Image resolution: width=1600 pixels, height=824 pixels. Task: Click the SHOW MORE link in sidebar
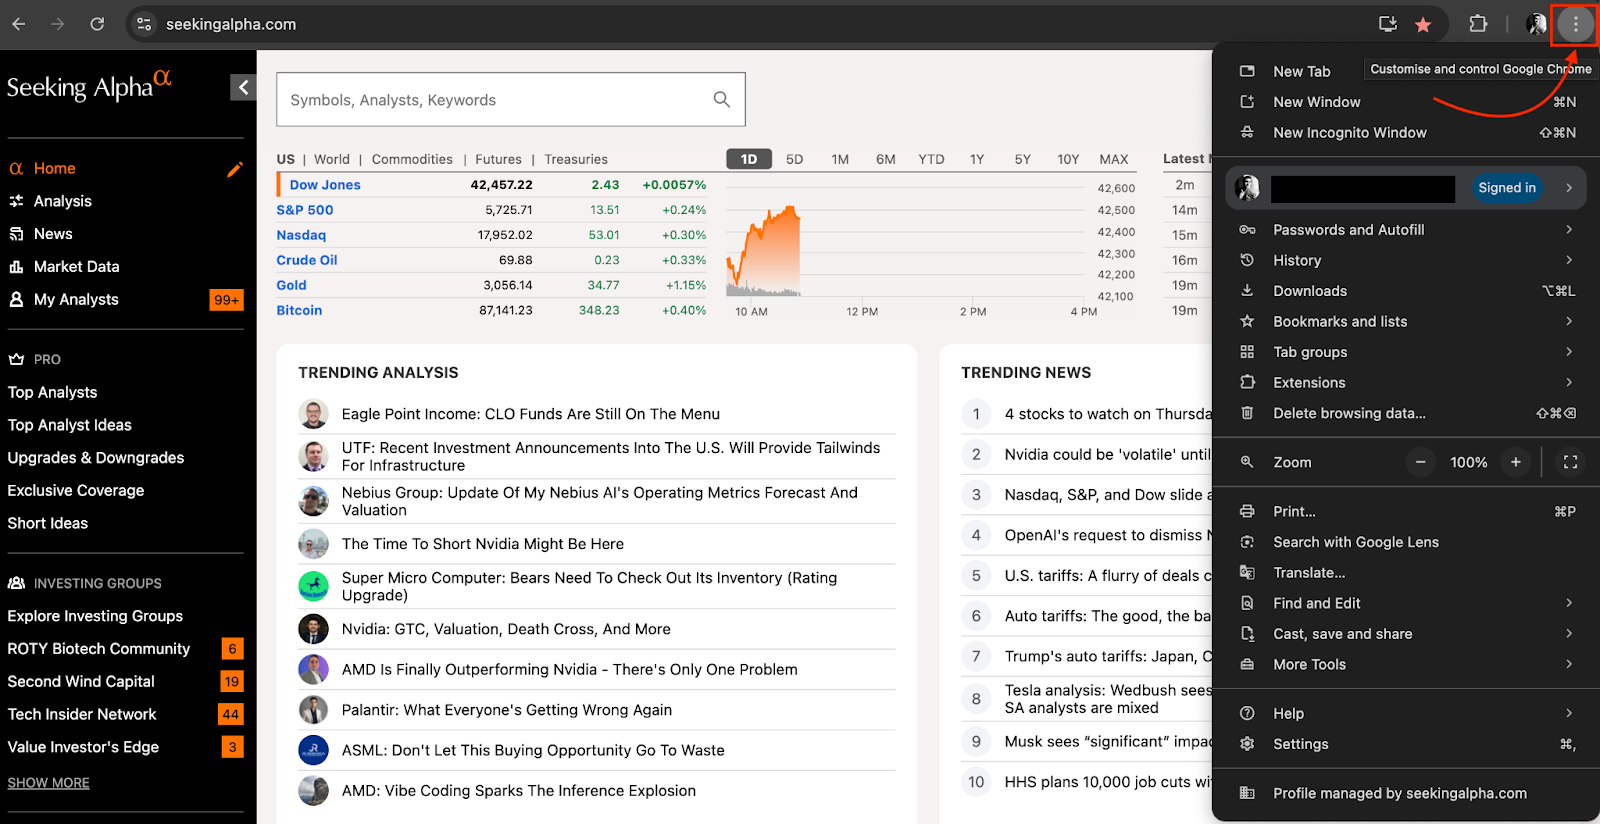[48, 783]
